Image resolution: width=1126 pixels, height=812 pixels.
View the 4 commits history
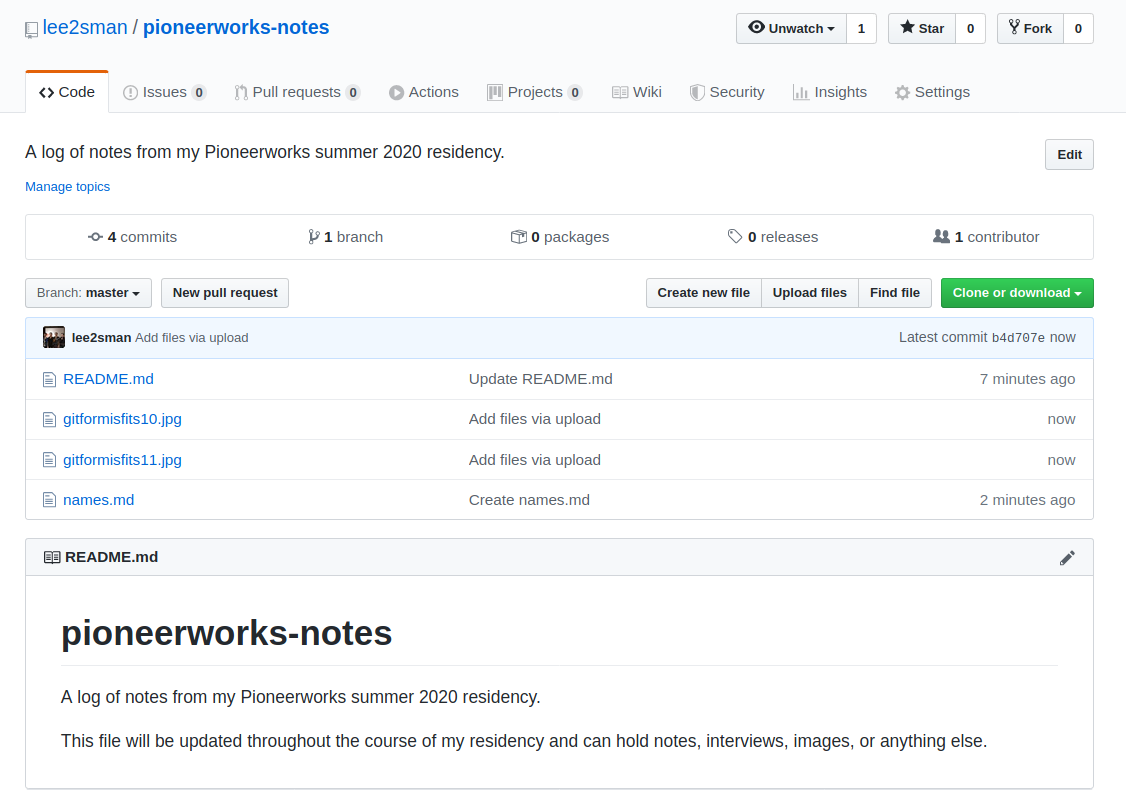[x=132, y=237]
